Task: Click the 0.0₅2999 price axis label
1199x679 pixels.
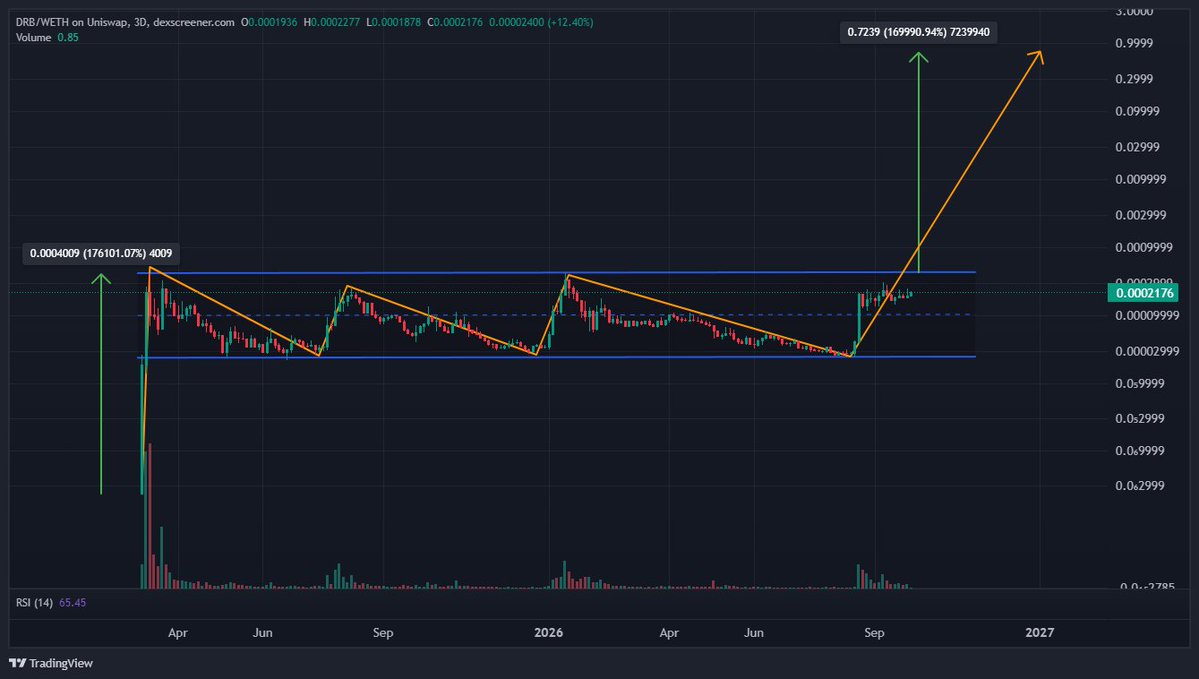Action: pos(1140,419)
